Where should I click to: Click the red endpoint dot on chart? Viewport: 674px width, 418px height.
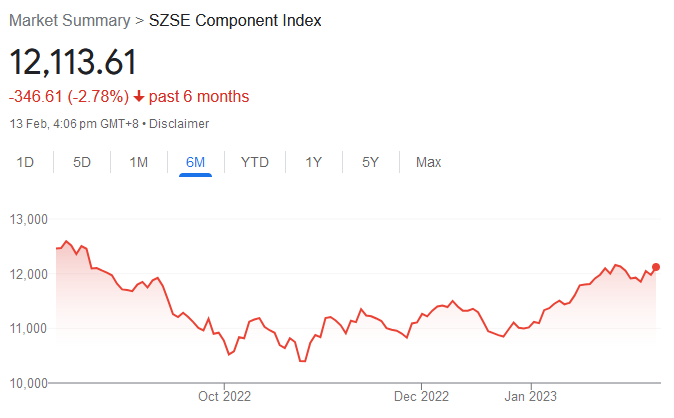coord(656,267)
